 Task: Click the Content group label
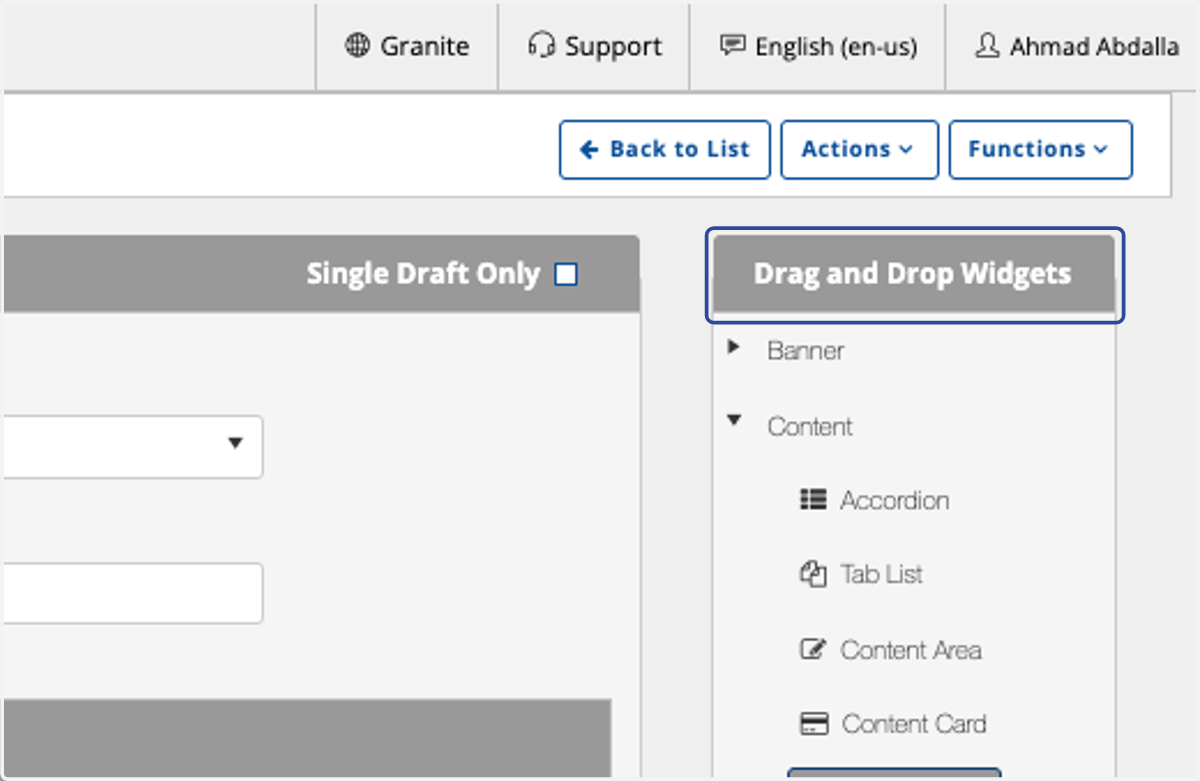pos(810,426)
